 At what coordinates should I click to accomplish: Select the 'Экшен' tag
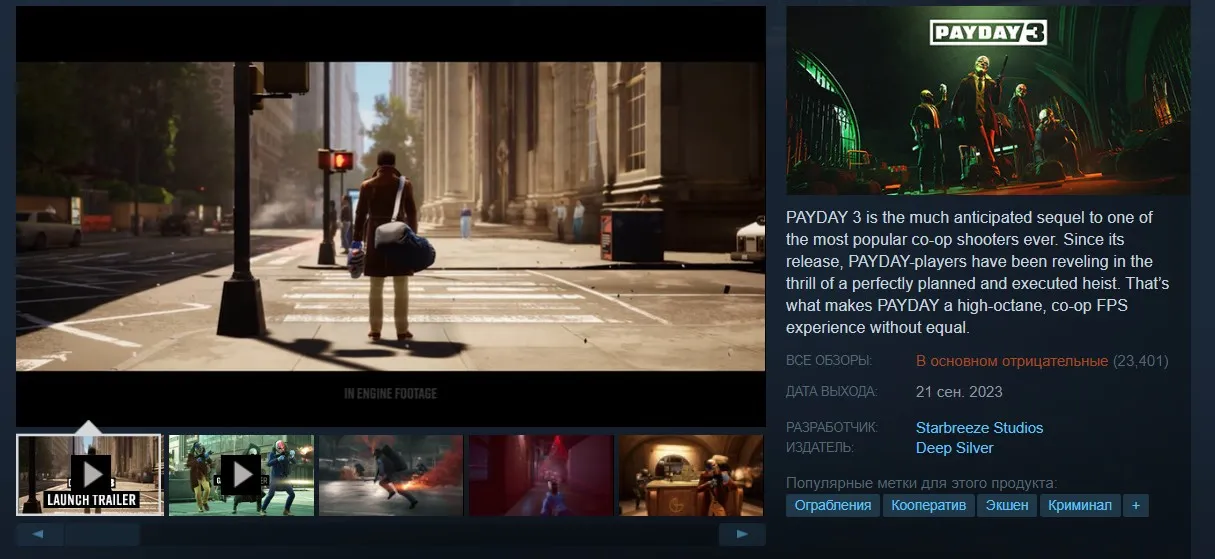(x=1007, y=506)
